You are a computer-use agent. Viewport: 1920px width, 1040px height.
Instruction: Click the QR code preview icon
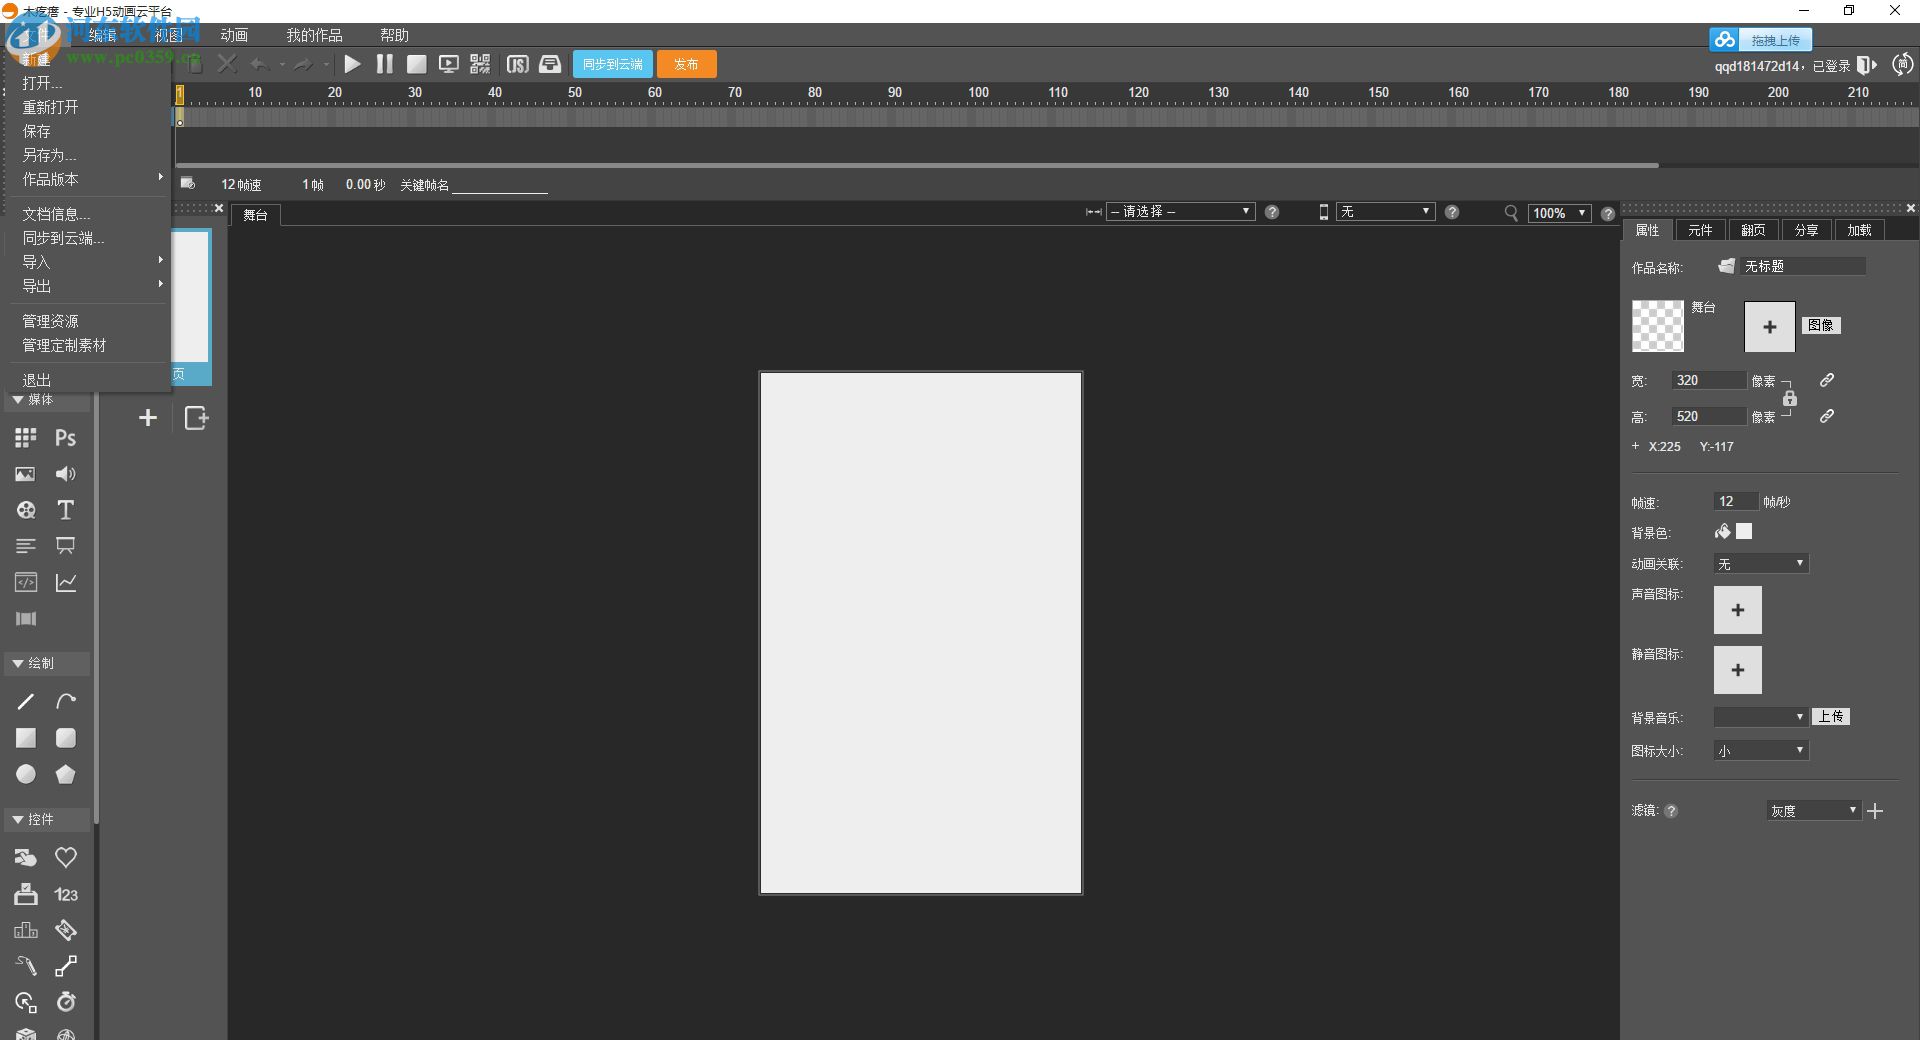click(x=480, y=65)
